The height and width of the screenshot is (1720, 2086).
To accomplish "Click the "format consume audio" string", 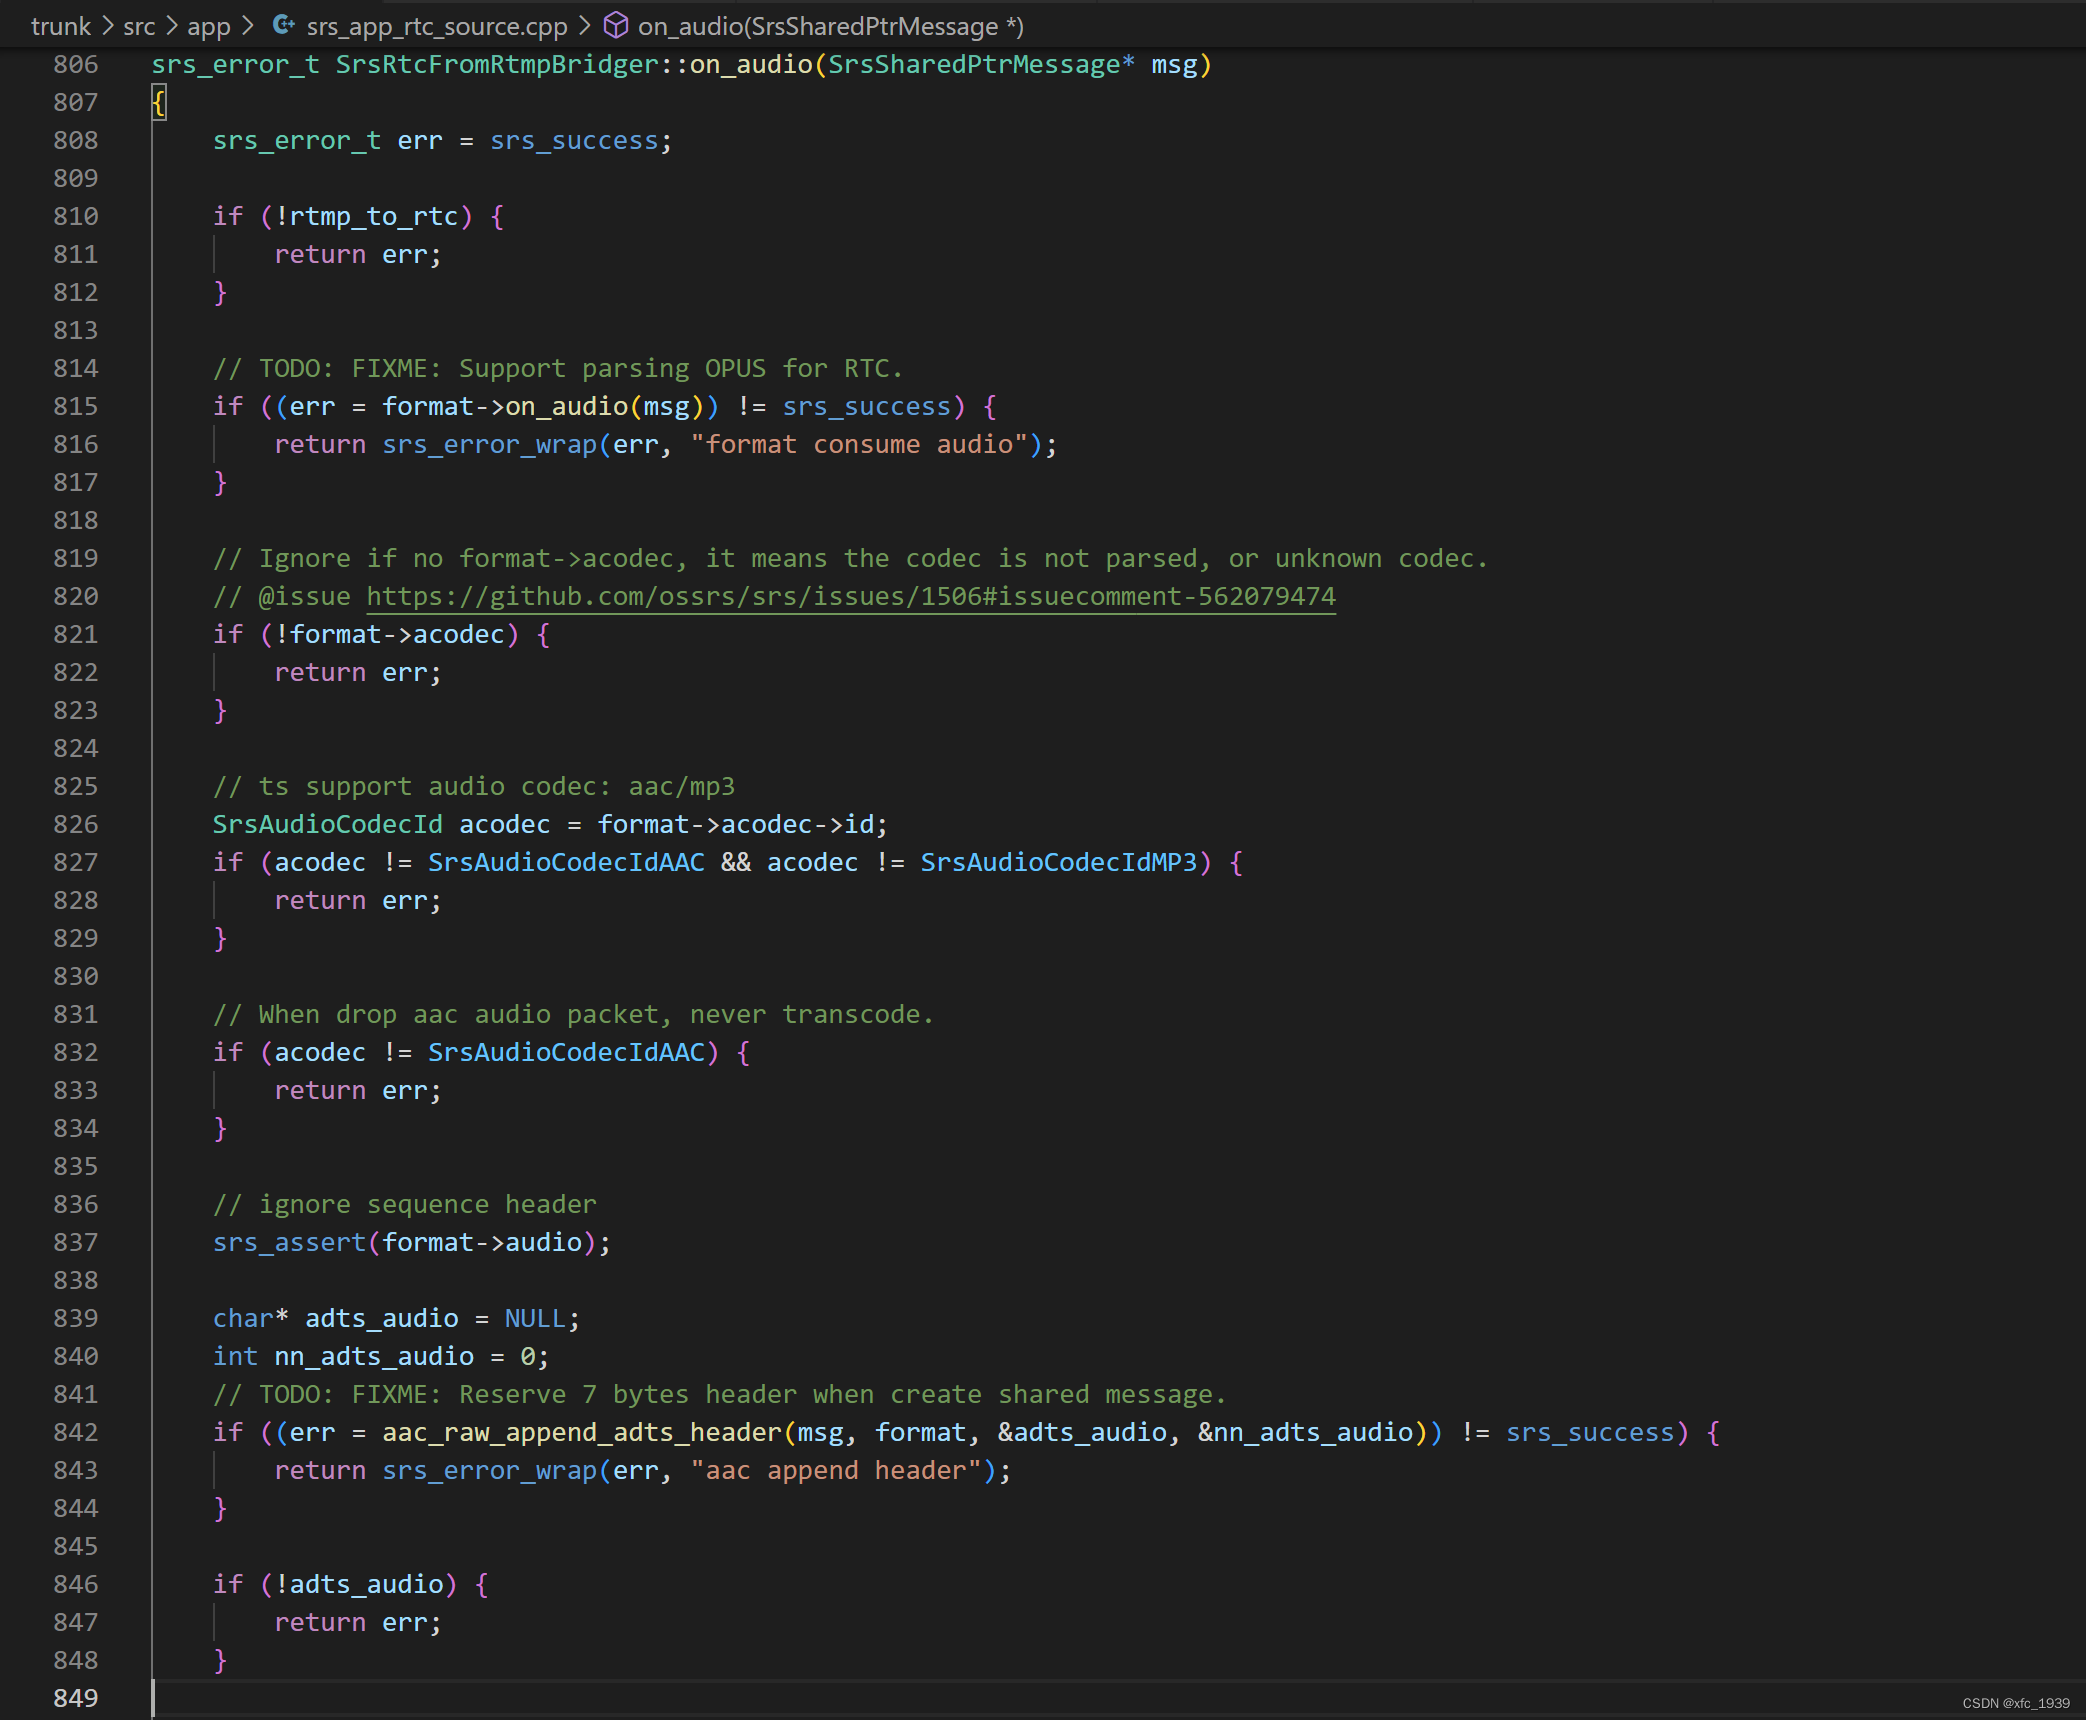I will pyautogui.click(x=858, y=444).
